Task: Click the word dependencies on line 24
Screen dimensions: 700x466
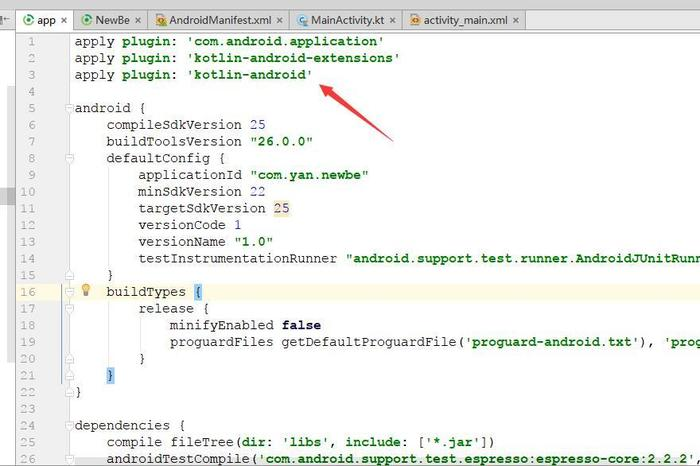Action: pos(122,425)
